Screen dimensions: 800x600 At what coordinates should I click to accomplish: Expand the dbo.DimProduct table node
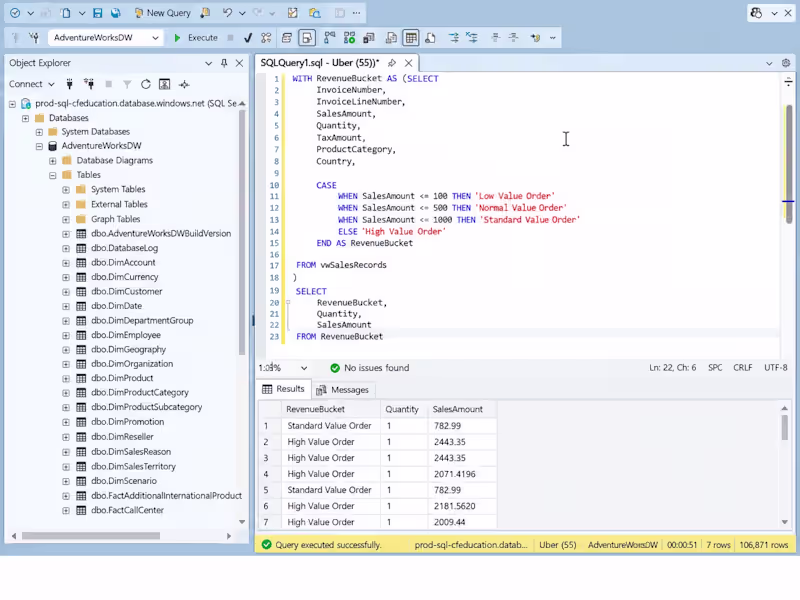66,379
